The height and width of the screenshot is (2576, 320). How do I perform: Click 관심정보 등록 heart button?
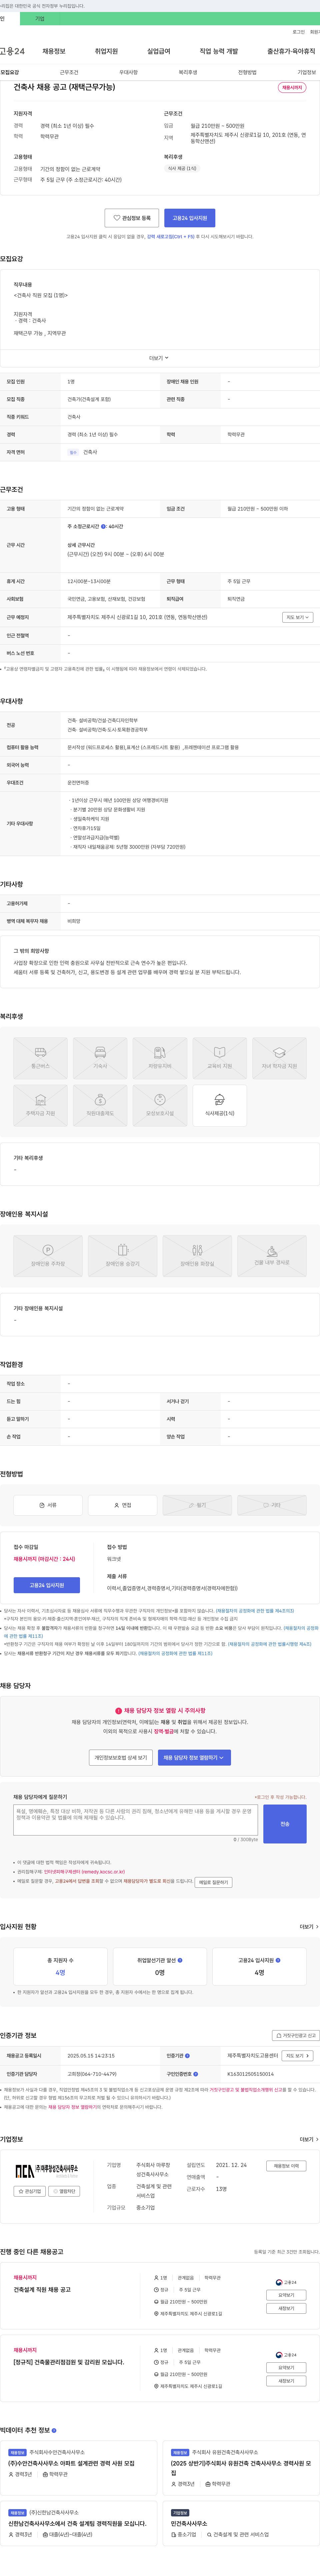[132, 218]
